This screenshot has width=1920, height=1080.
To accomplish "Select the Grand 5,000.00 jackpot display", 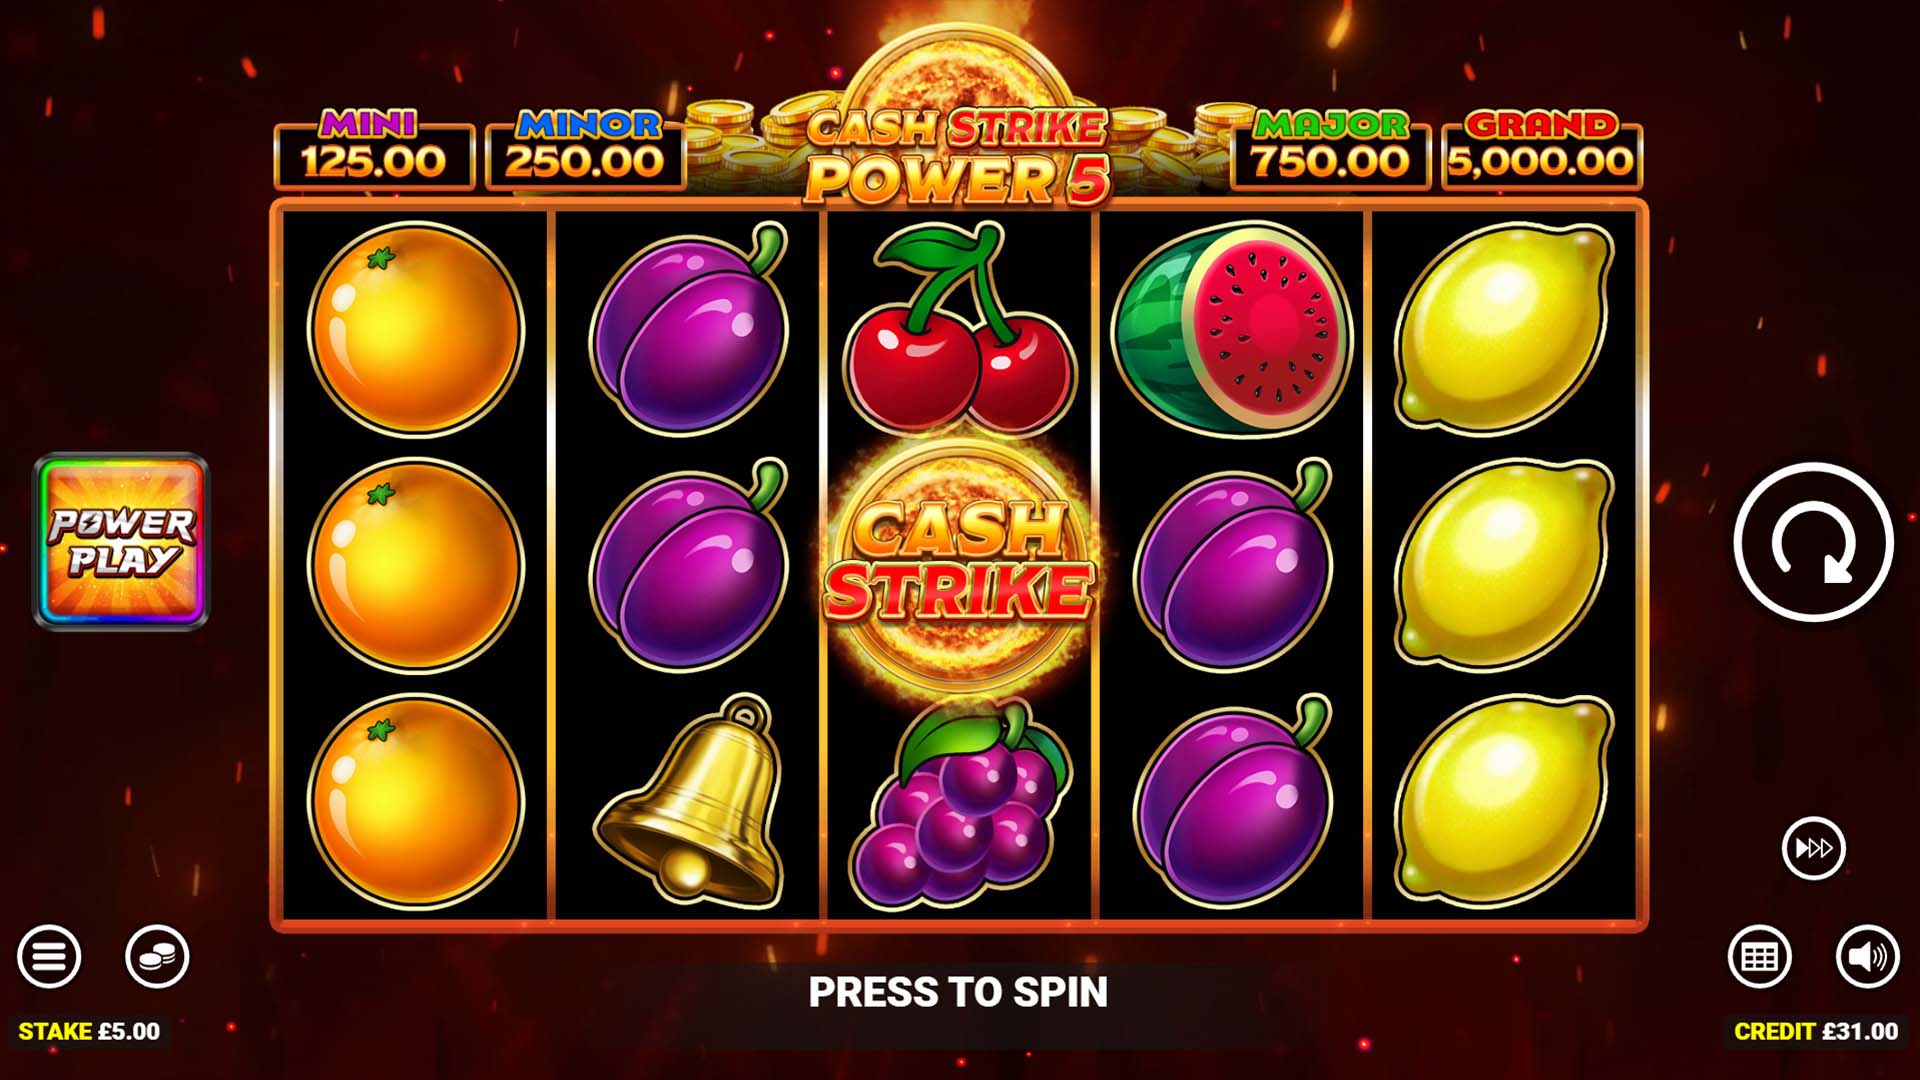I will coord(1541,150).
